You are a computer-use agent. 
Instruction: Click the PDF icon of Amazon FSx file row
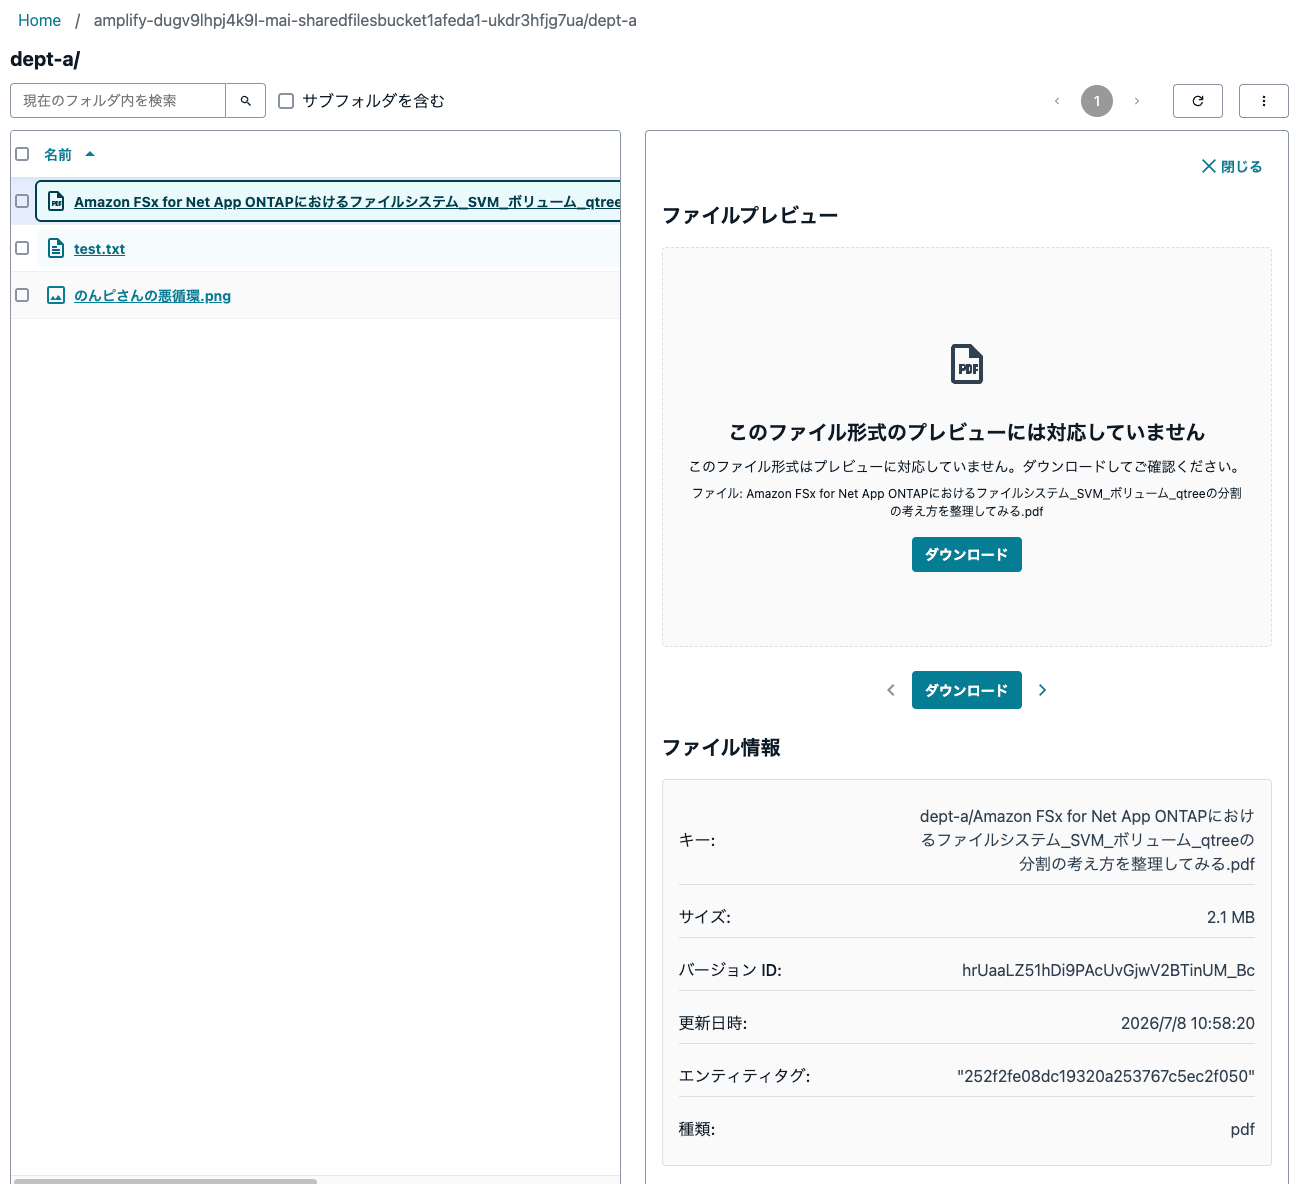click(57, 201)
